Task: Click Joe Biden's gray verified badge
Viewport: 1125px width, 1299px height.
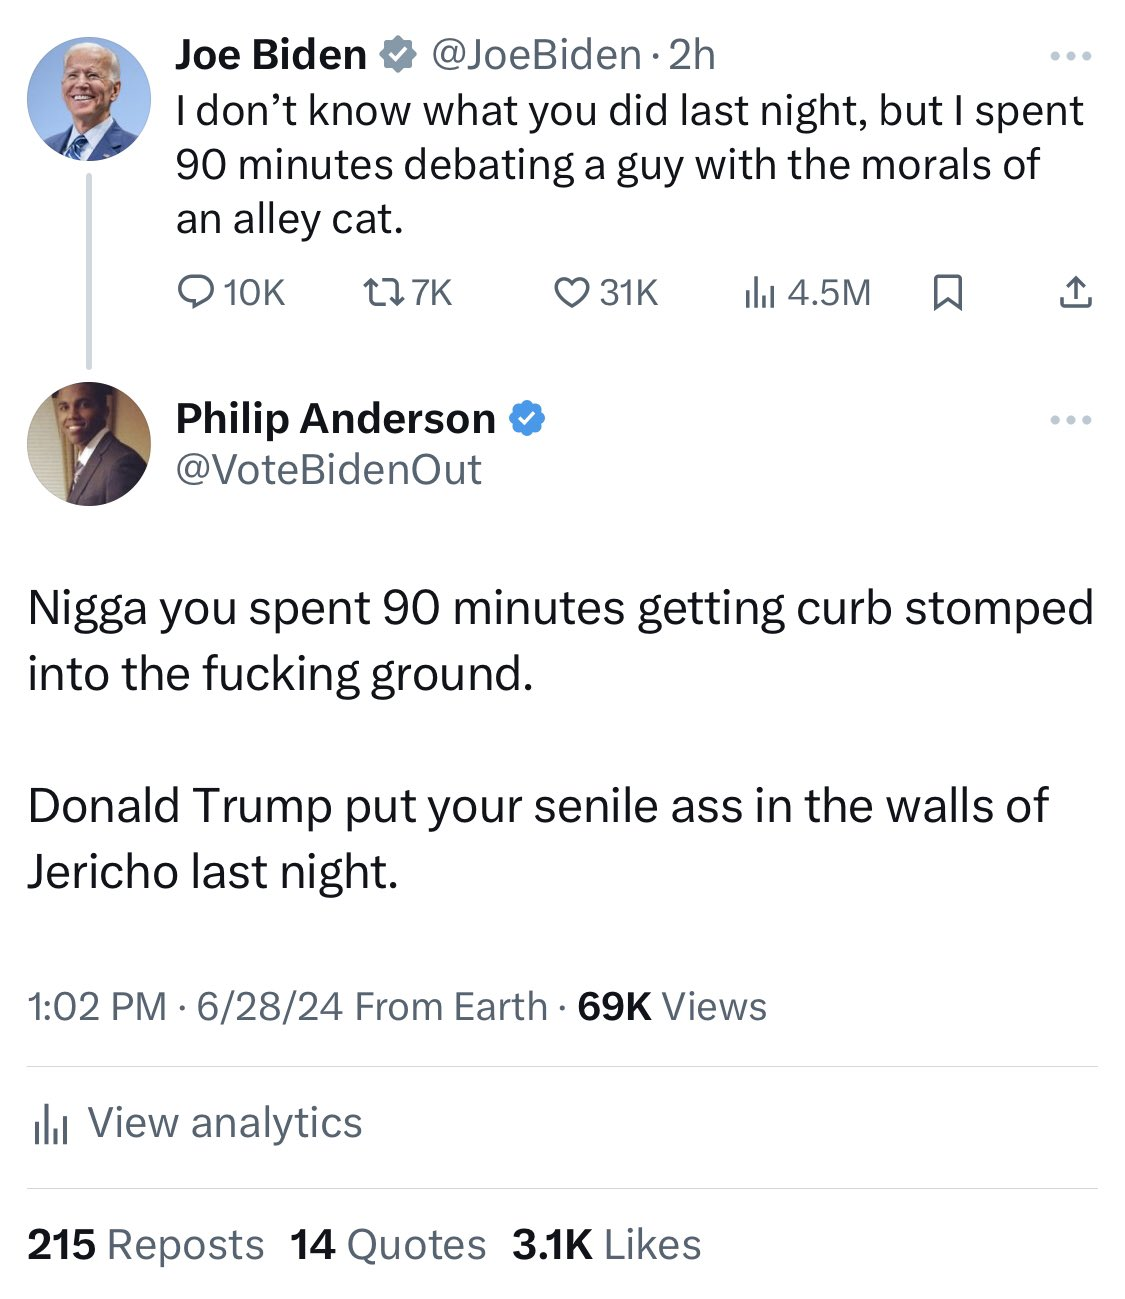Action: 398,55
